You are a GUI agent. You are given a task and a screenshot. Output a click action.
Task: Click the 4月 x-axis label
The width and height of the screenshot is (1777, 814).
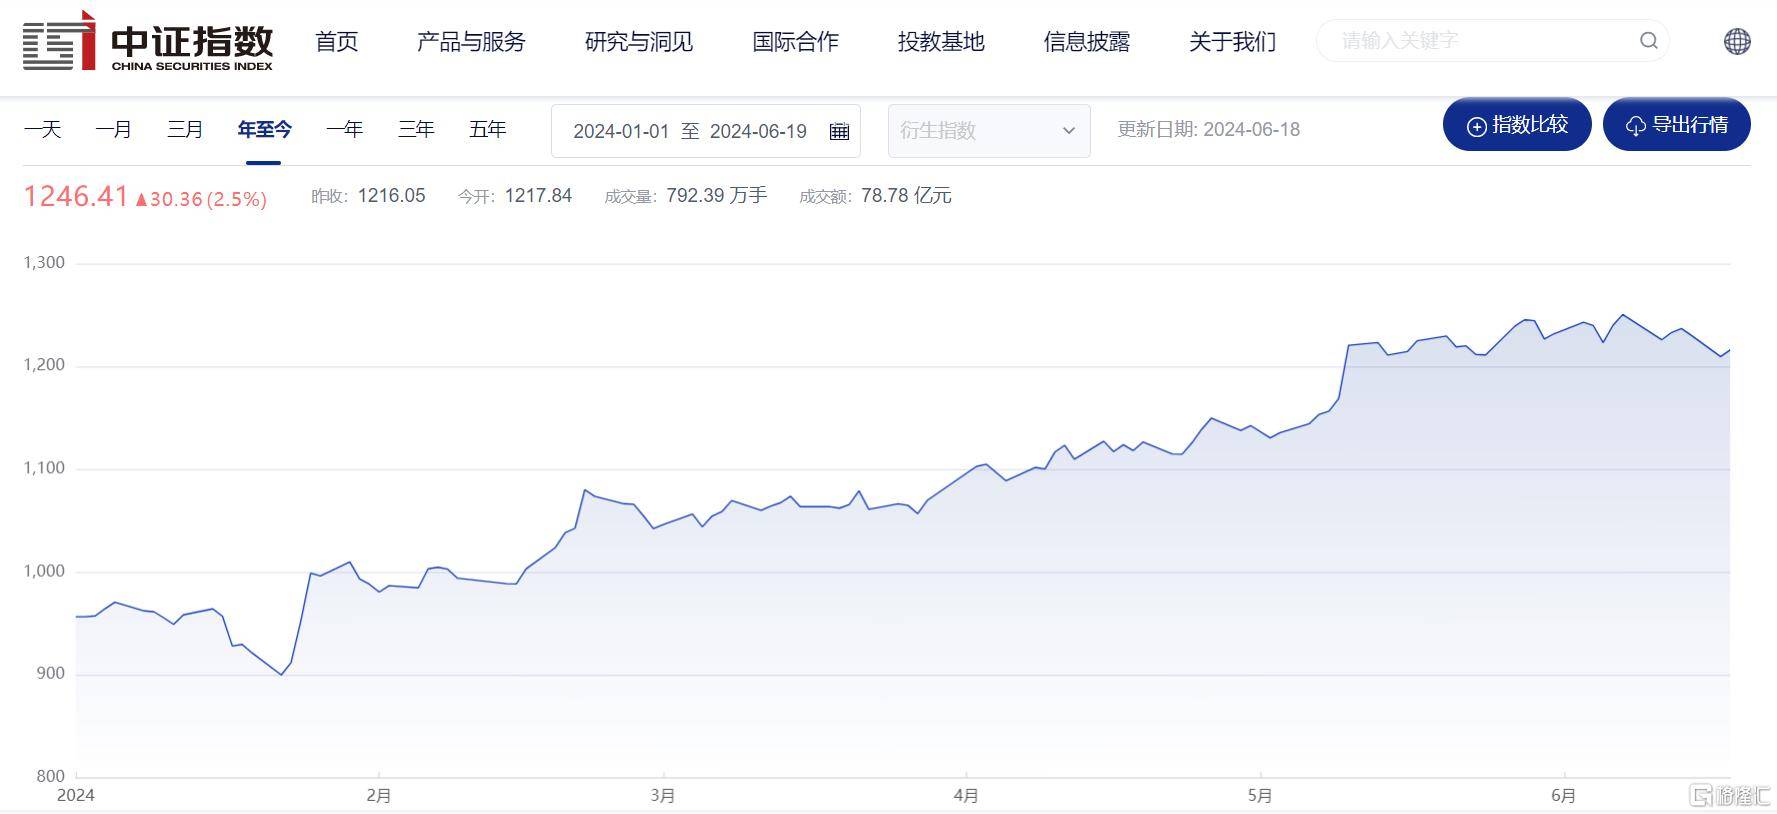[x=966, y=796]
